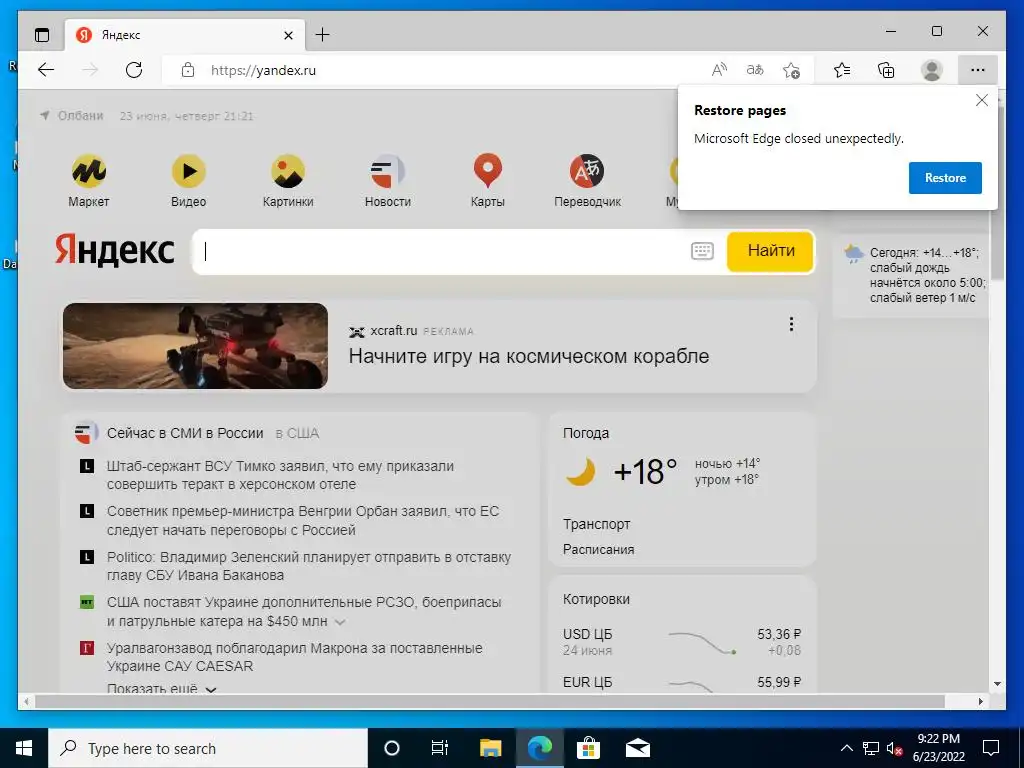The height and width of the screenshot is (768, 1024).
Task: Click the Яндекс logo
Action: click(115, 250)
